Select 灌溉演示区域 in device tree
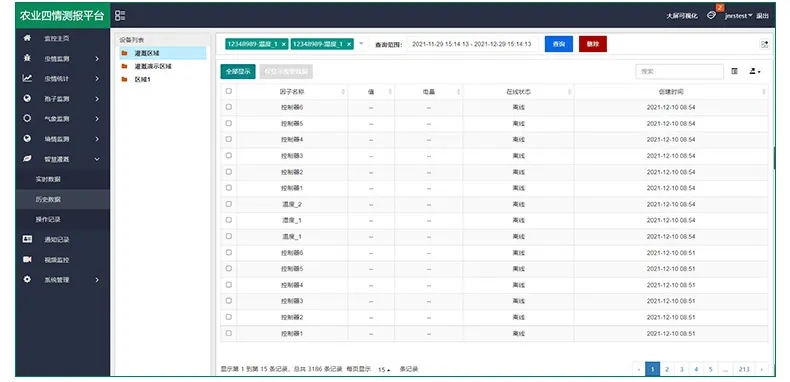 click(x=153, y=66)
